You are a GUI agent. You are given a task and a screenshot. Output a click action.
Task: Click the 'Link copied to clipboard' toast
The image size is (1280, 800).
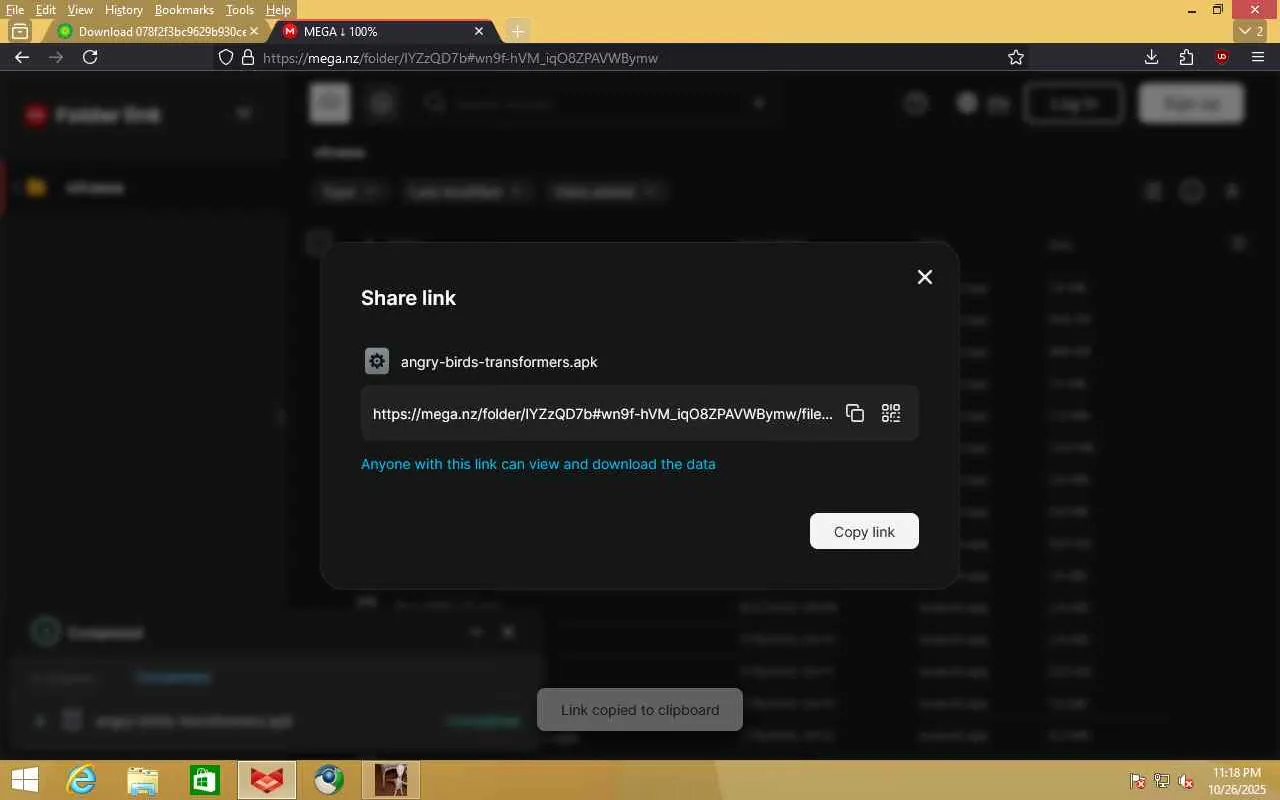640,710
